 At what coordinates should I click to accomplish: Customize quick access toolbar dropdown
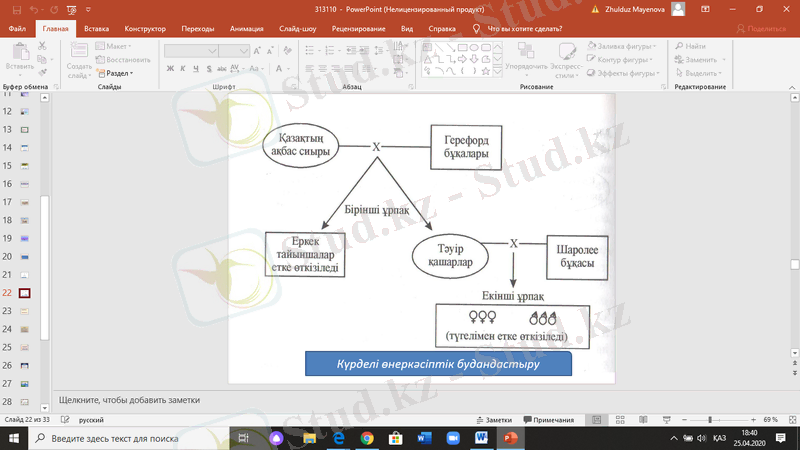(x=88, y=10)
